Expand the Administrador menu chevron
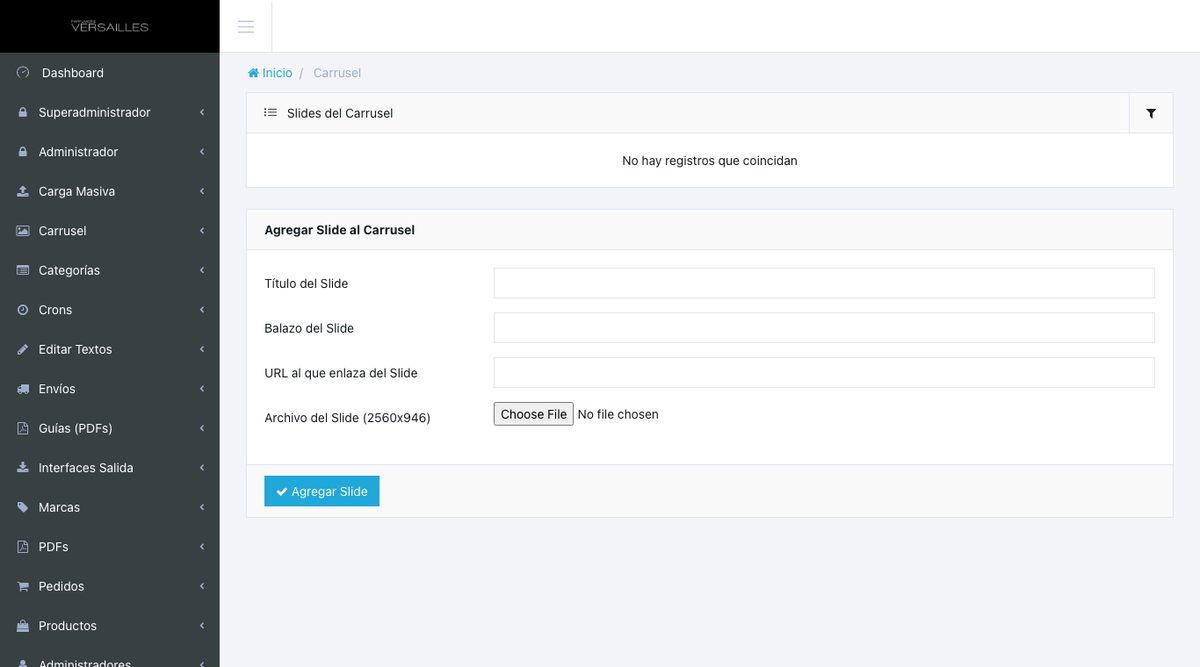This screenshot has width=1200, height=667. (x=202, y=152)
